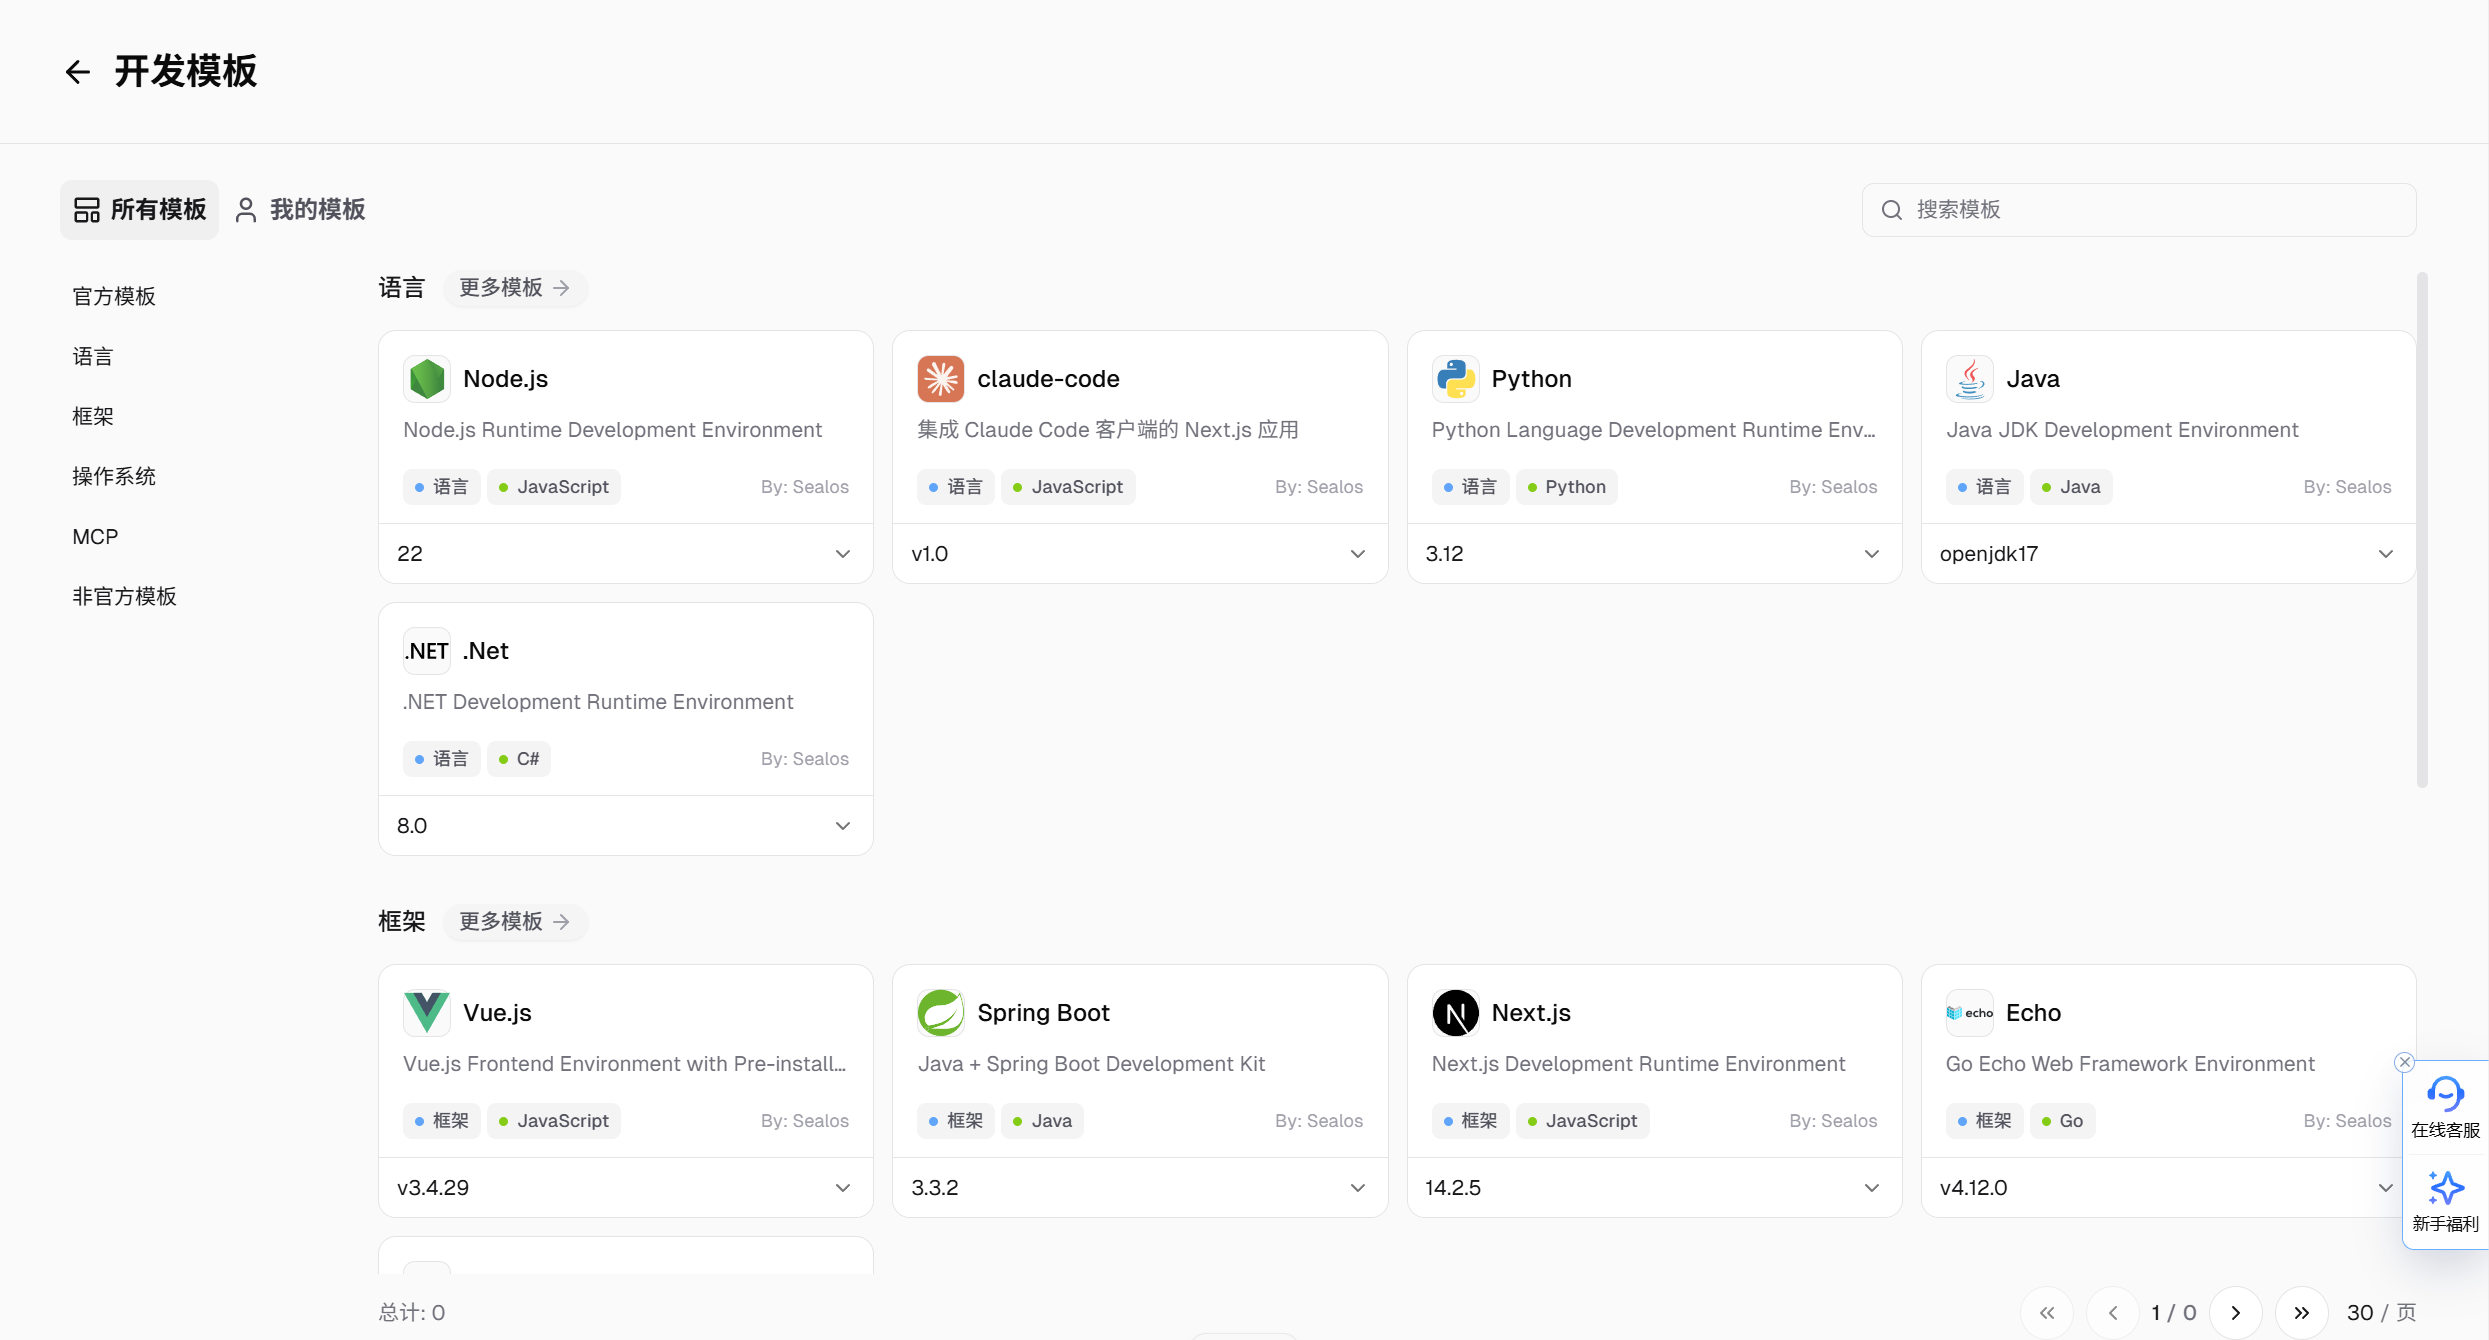Click the Java coffee cup icon
The height and width of the screenshot is (1340, 2489).
[1969, 379]
